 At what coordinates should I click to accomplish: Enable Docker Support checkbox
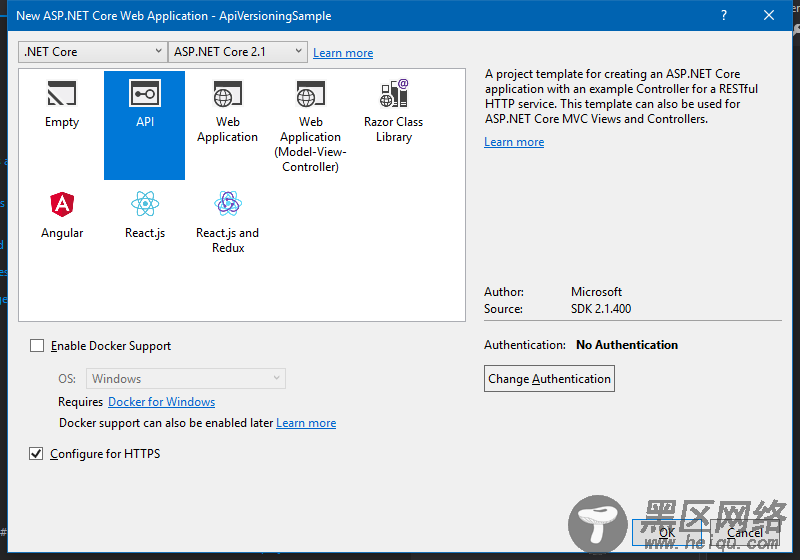[37, 346]
